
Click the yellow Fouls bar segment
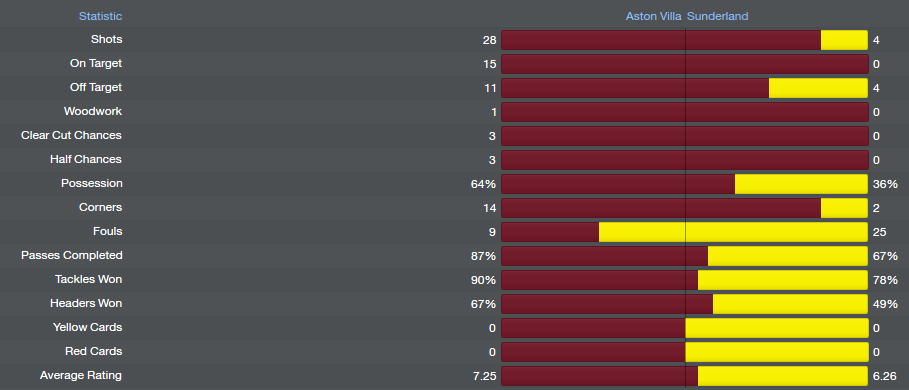point(733,232)
